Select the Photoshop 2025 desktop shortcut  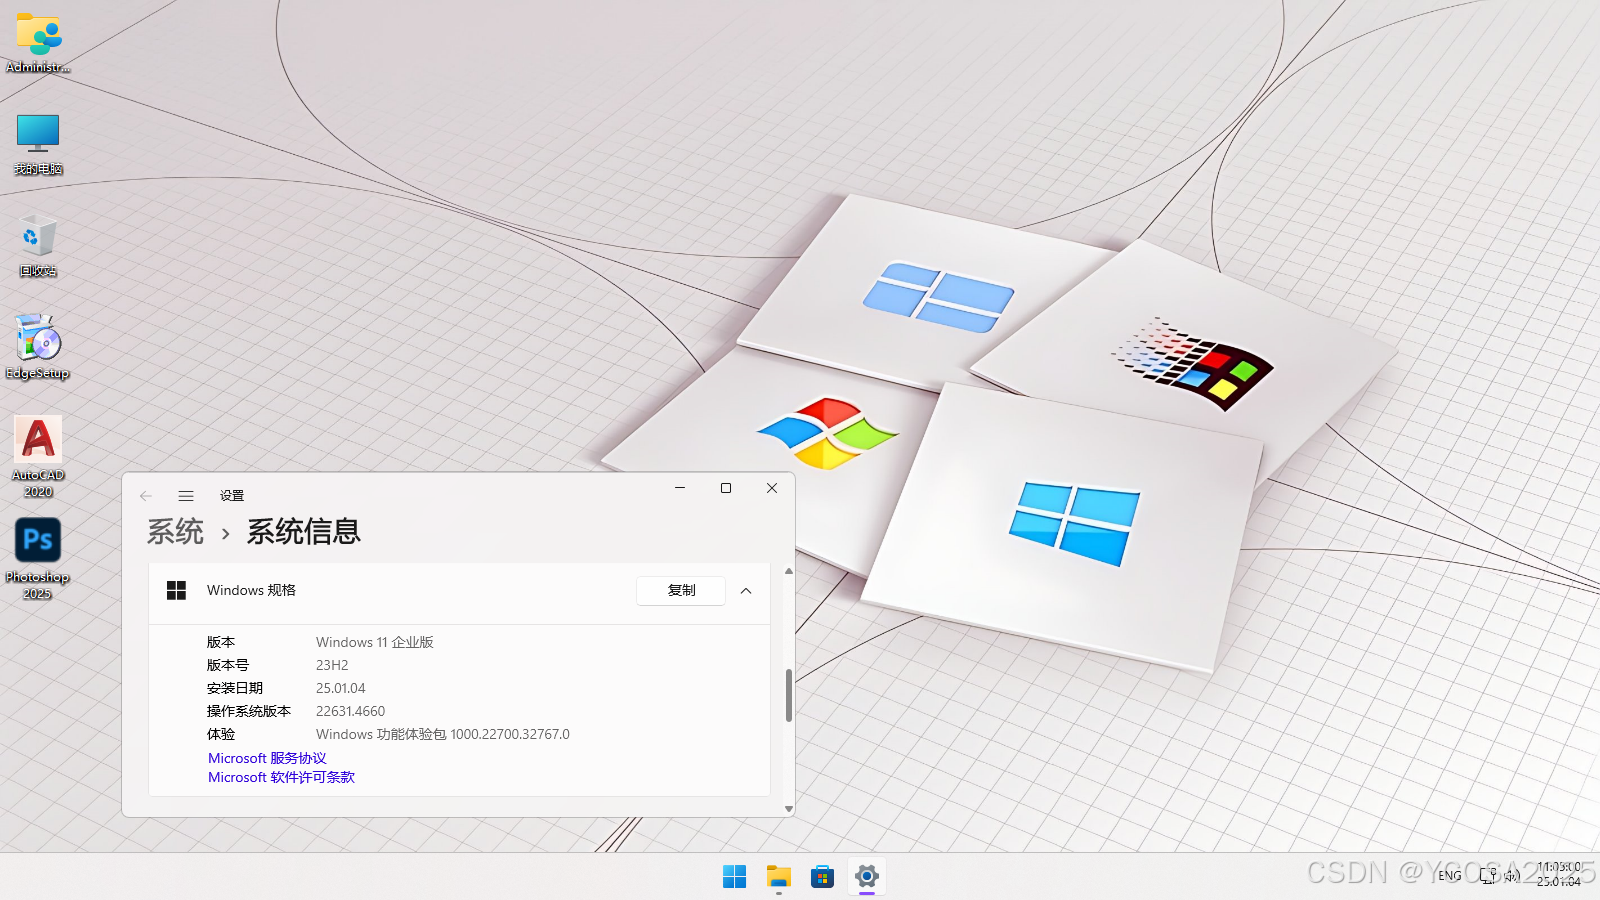click(x=38, y=559)
